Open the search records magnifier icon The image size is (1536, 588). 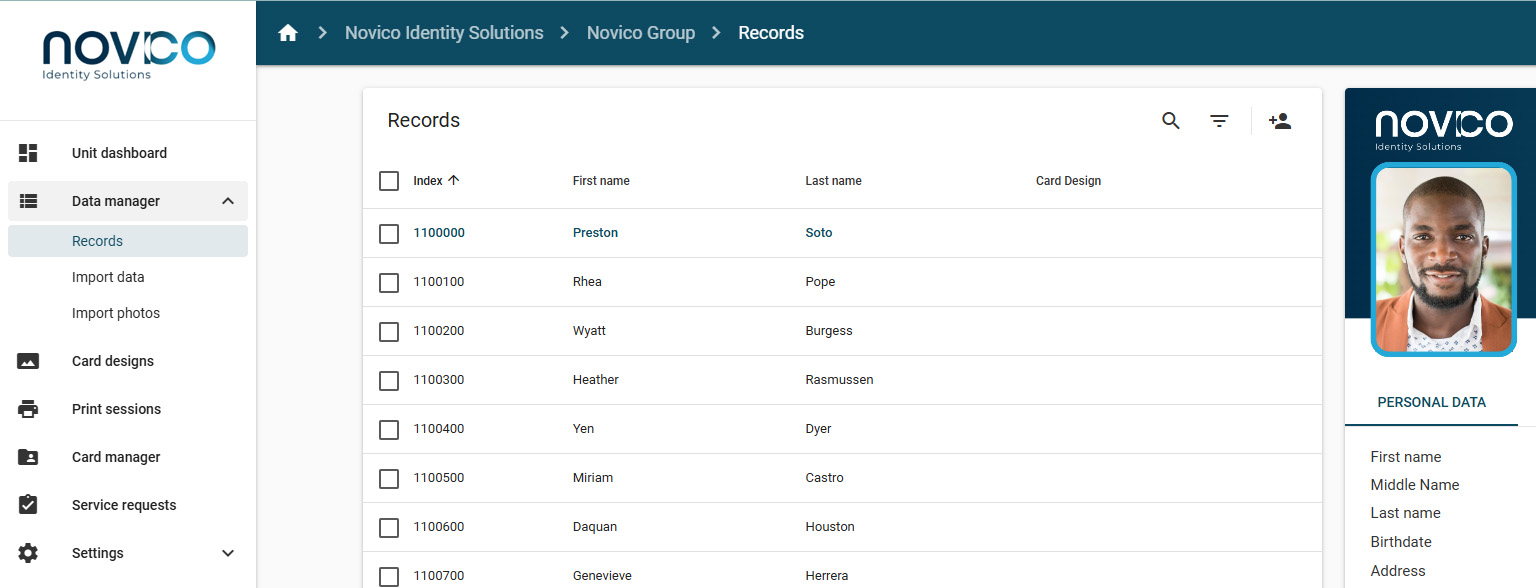point(1171,121)
